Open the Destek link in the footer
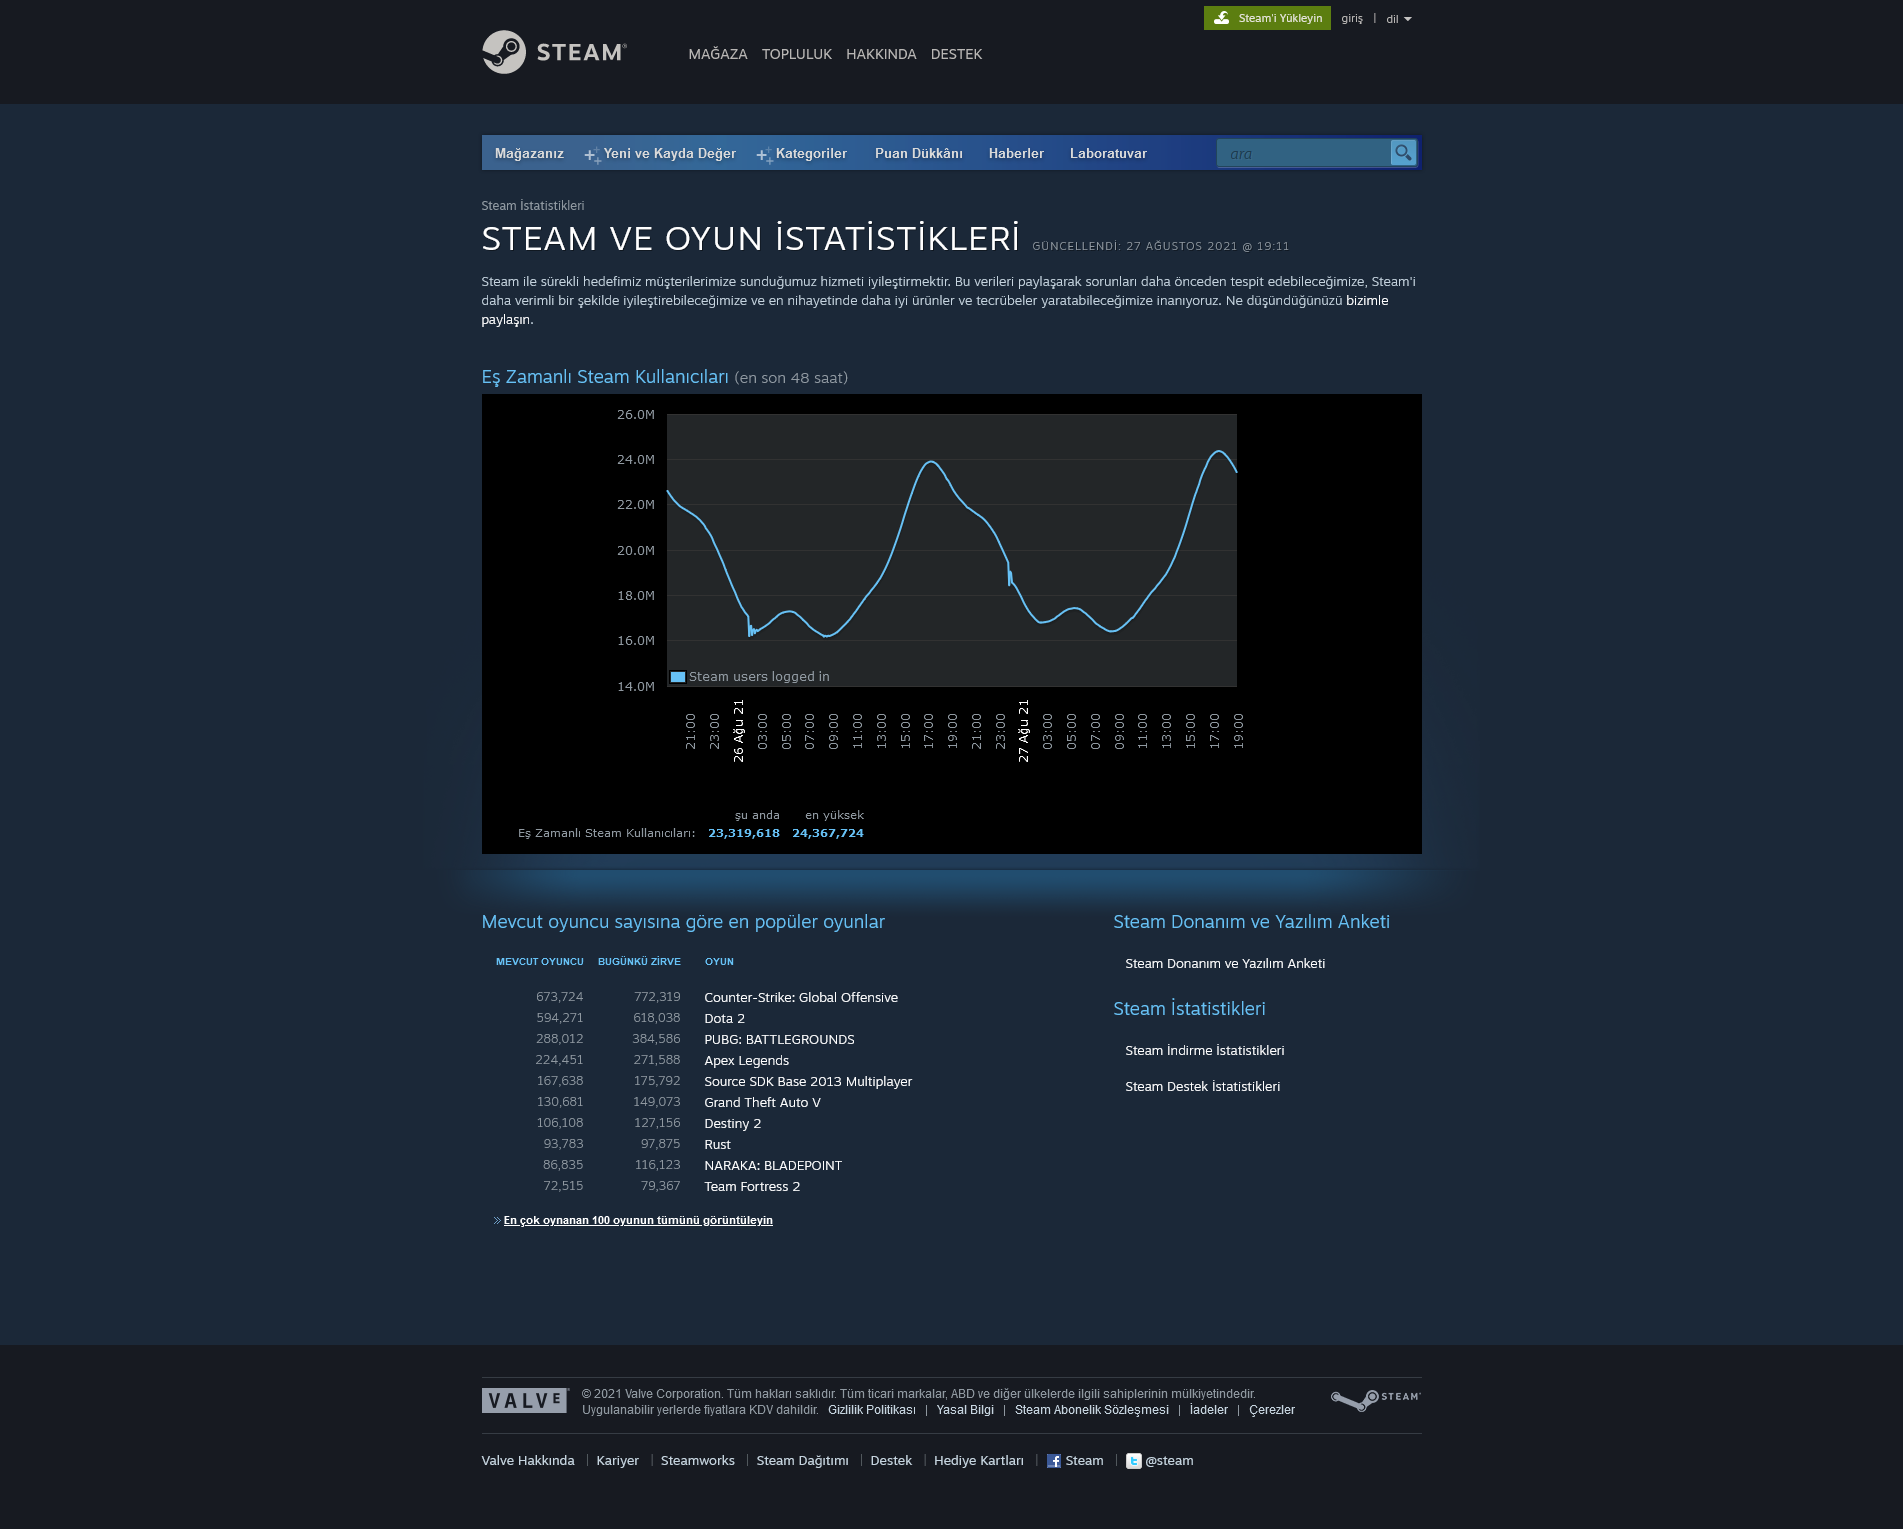The image size is (1903, 1529). [x=891, y=1461]
